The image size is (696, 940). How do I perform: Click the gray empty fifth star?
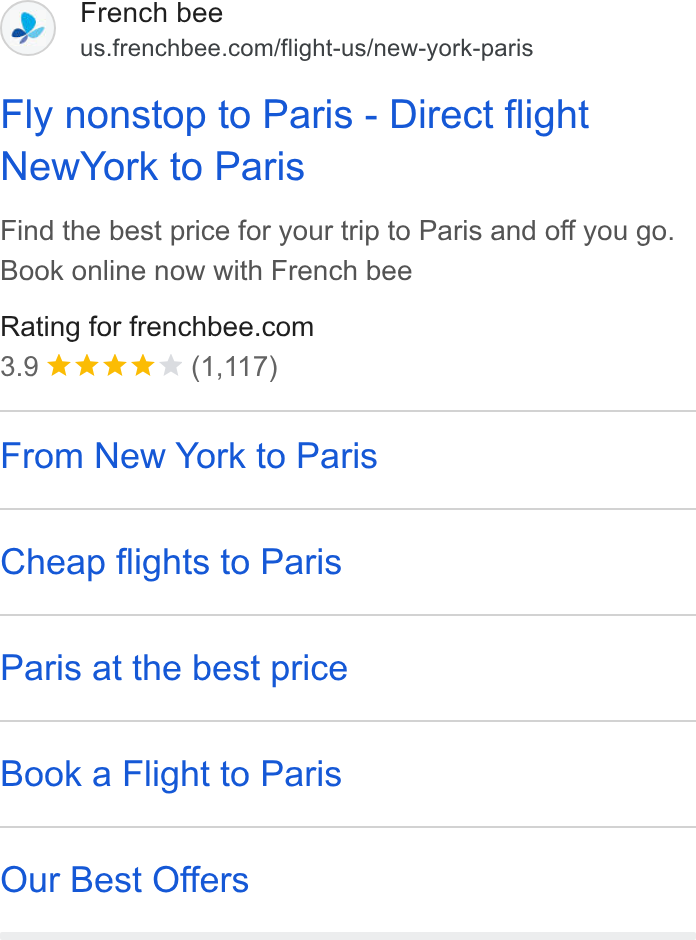tap(170, 365)
